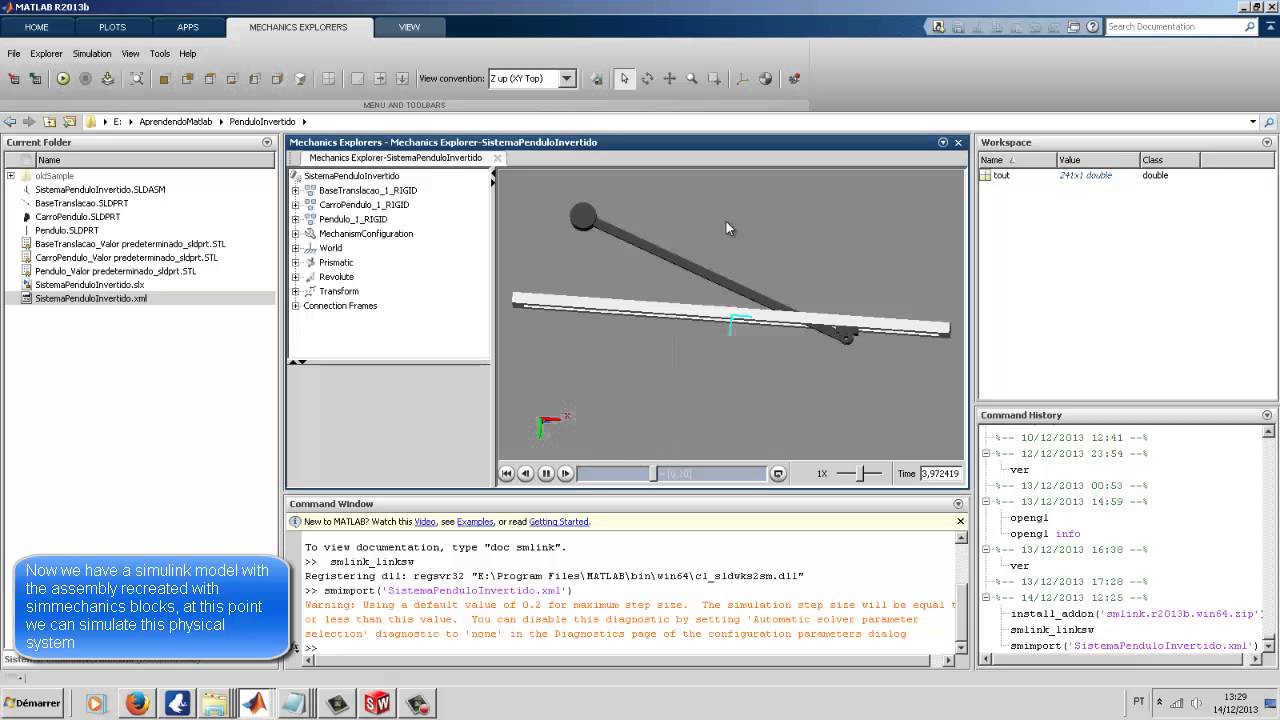Click Firefox icon in taskbar
The height and width of the screenshot is (720, 1280).
(137, 703)
